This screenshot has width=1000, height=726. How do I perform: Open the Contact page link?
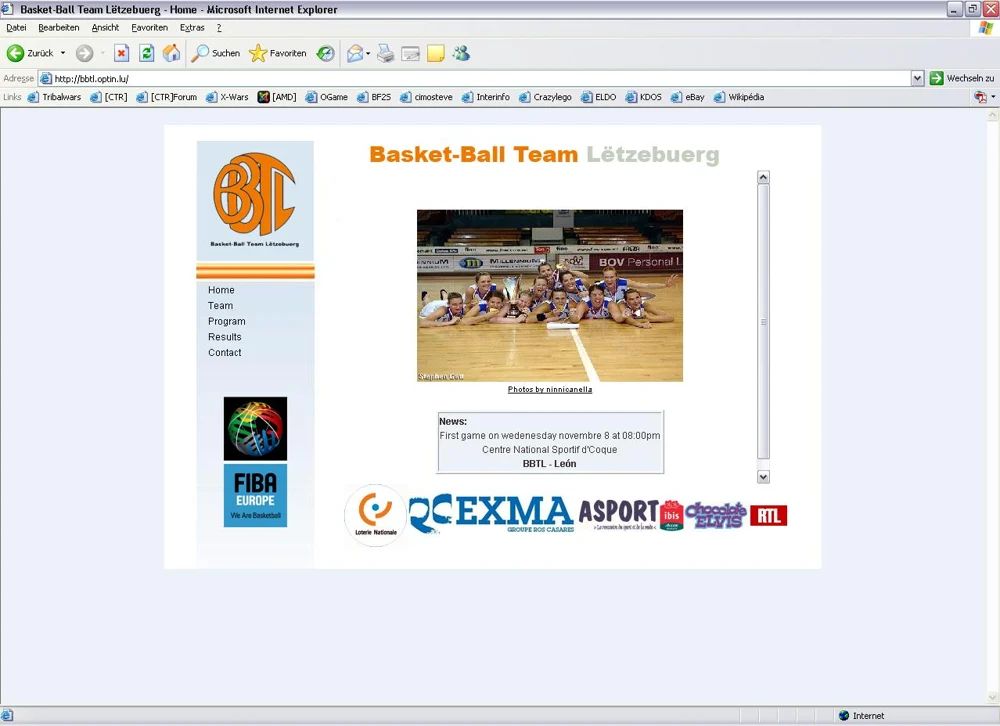pos(224,352)
